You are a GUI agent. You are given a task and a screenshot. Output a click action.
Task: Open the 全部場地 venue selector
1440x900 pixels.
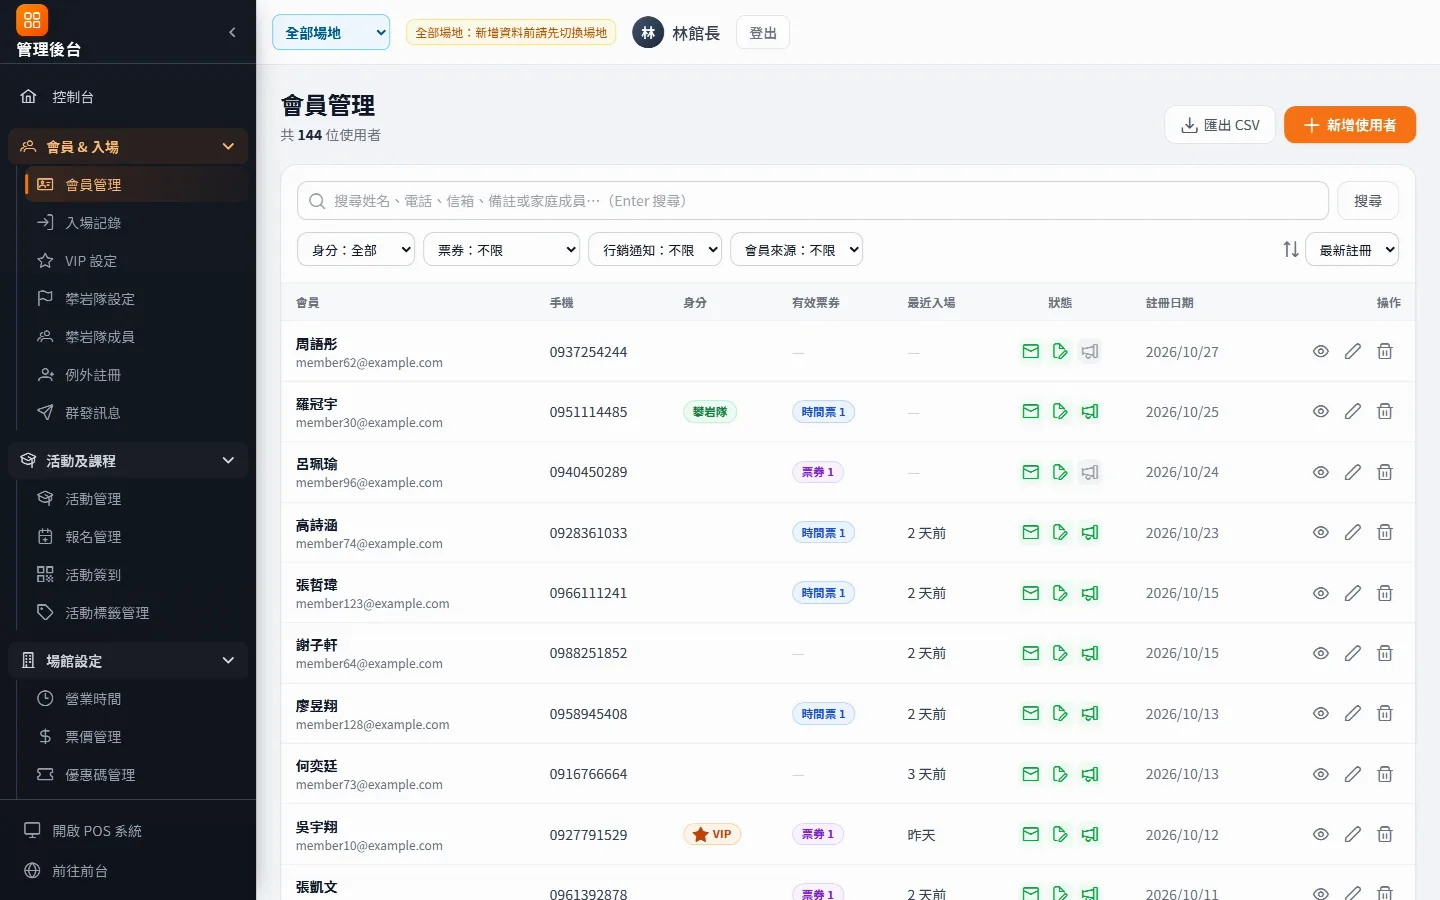[331, 33]
